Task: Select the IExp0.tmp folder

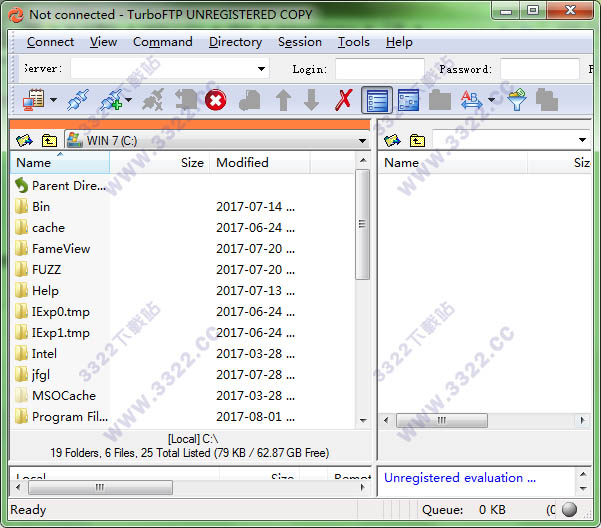Action: (52, 312)
